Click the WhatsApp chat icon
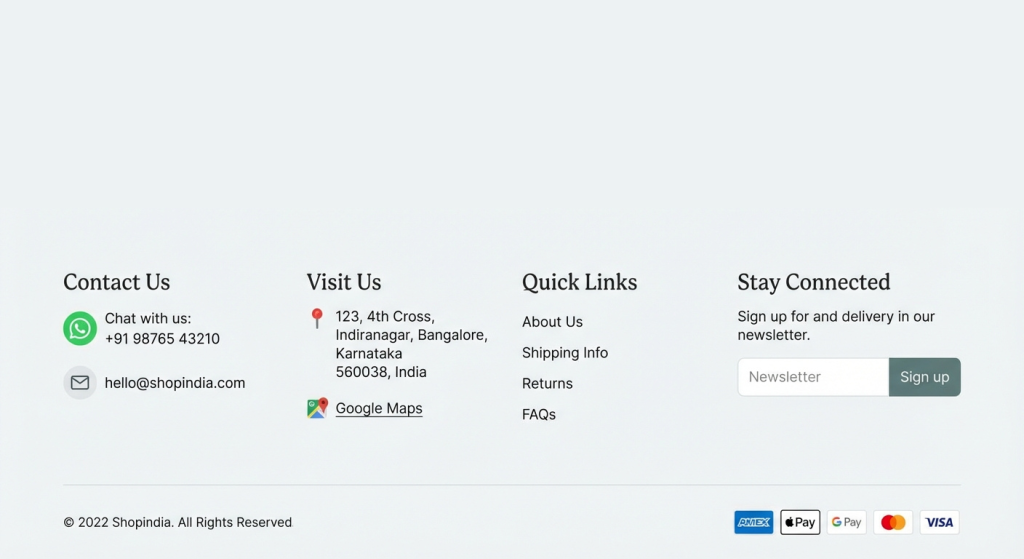Image resolution: width=1024 pixels, height=559 pixels. [x=80, y=328]
